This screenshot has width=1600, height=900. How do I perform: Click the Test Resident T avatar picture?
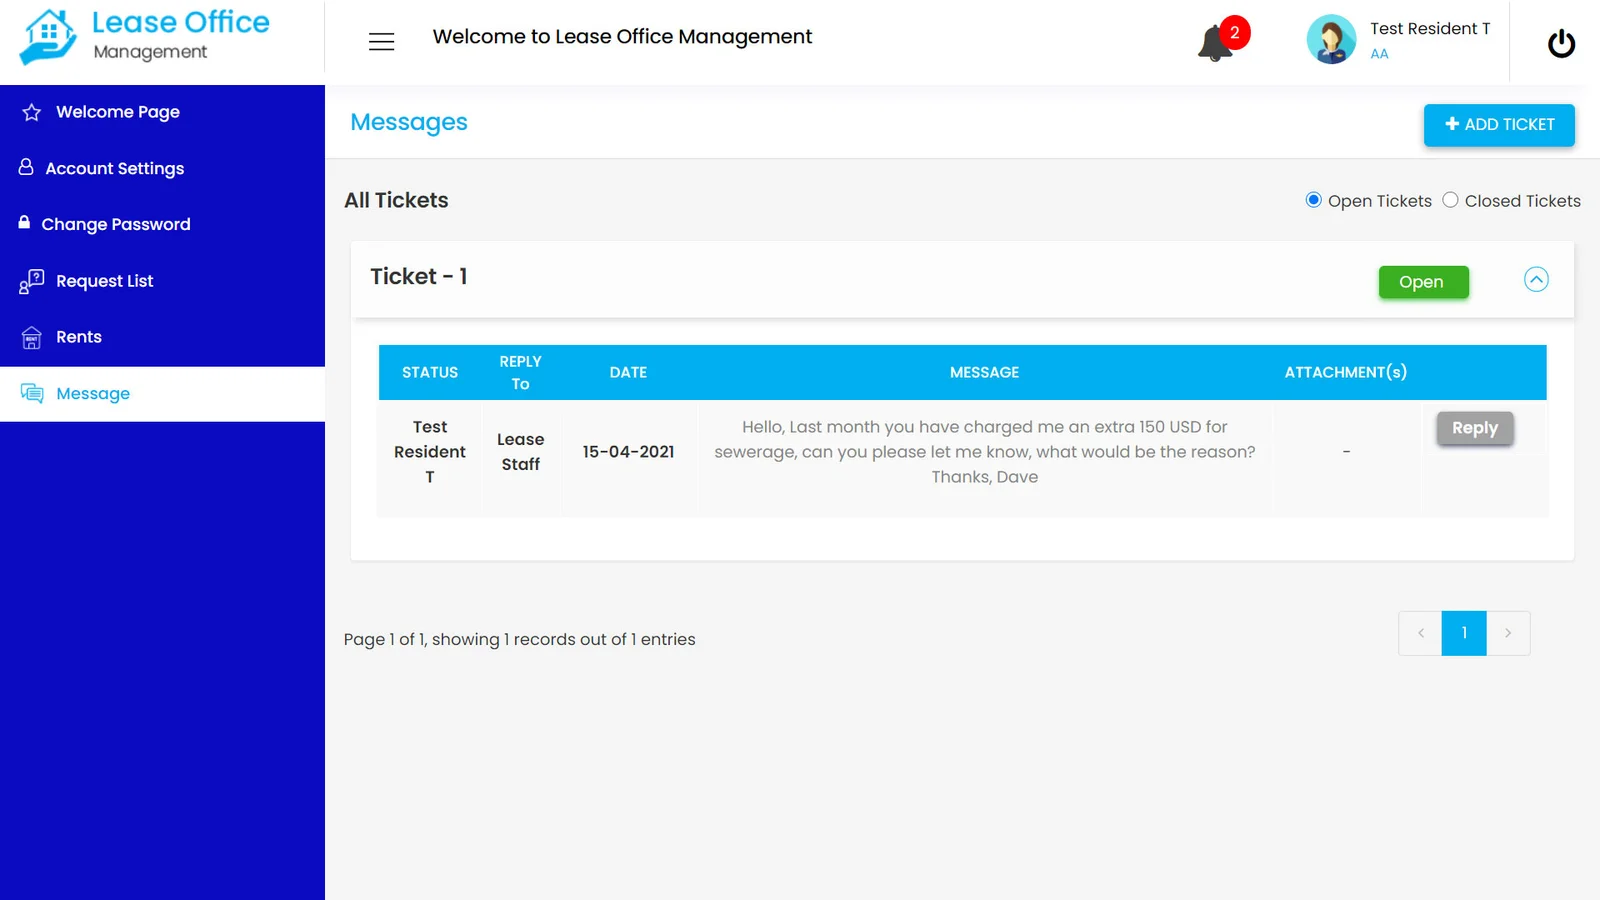pyautogui.click(x=1331, y=40)
